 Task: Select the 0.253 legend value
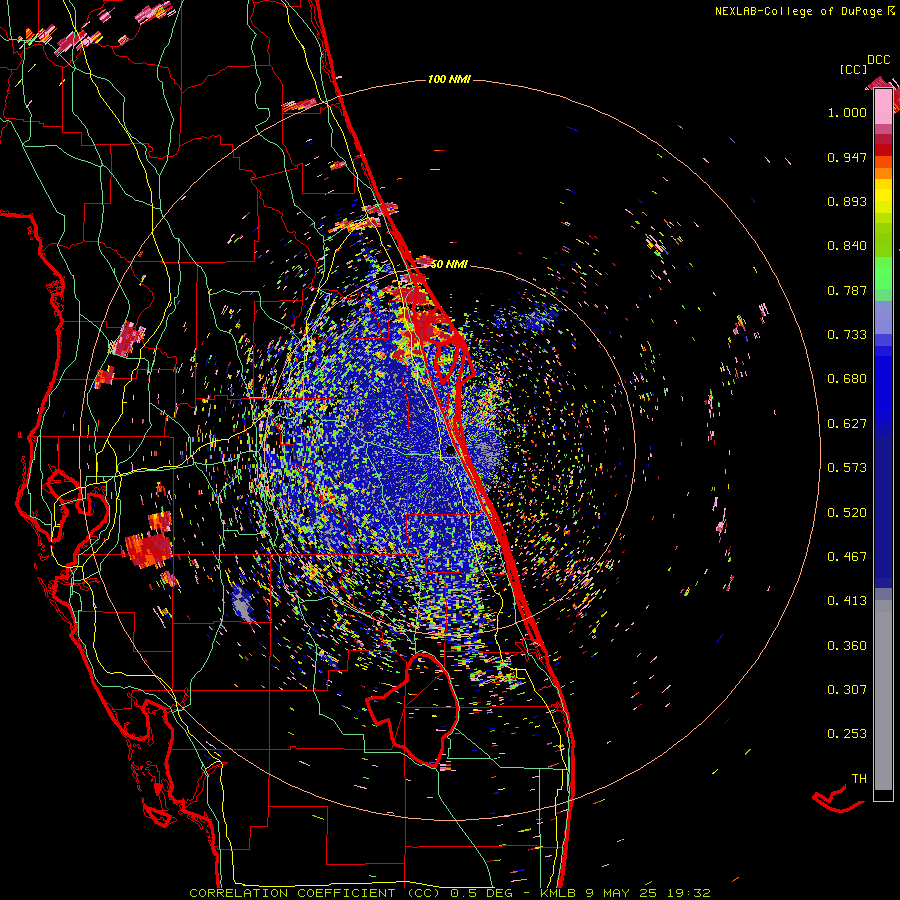847,734
